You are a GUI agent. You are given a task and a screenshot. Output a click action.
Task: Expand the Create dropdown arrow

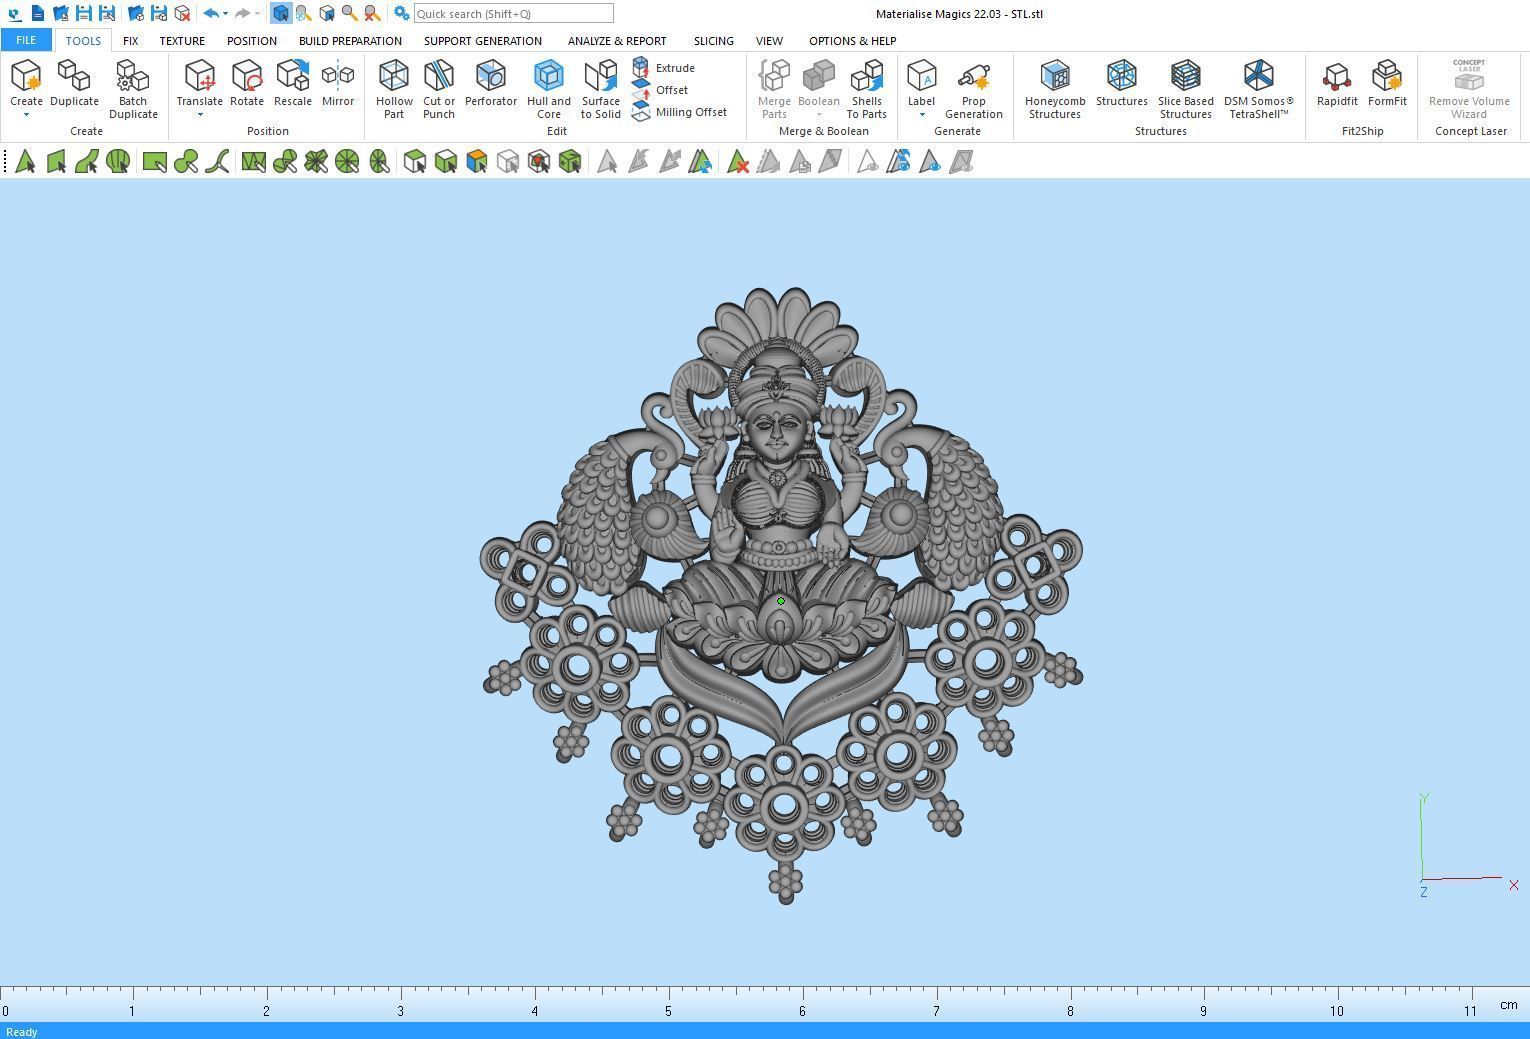click(26, 114)
